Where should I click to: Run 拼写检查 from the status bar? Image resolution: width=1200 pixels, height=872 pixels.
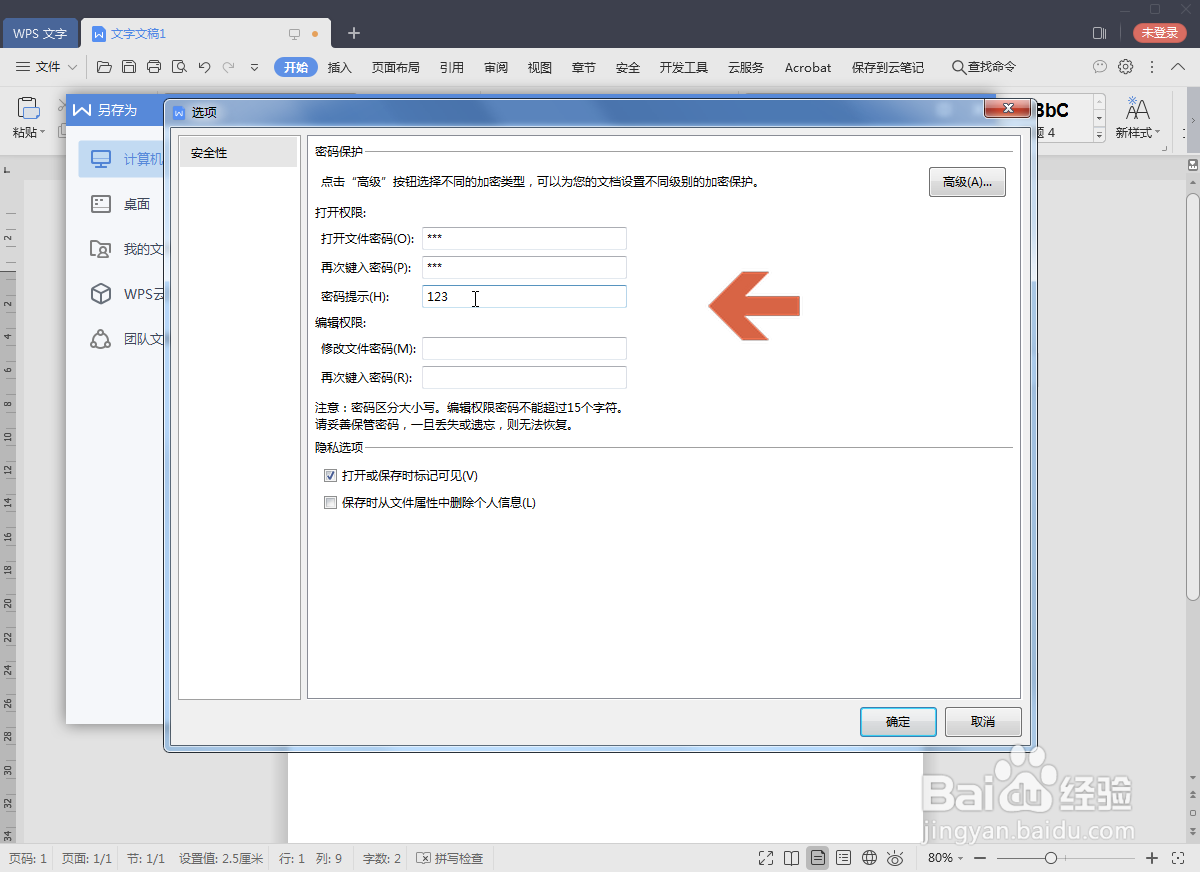(x=449, y=857)
